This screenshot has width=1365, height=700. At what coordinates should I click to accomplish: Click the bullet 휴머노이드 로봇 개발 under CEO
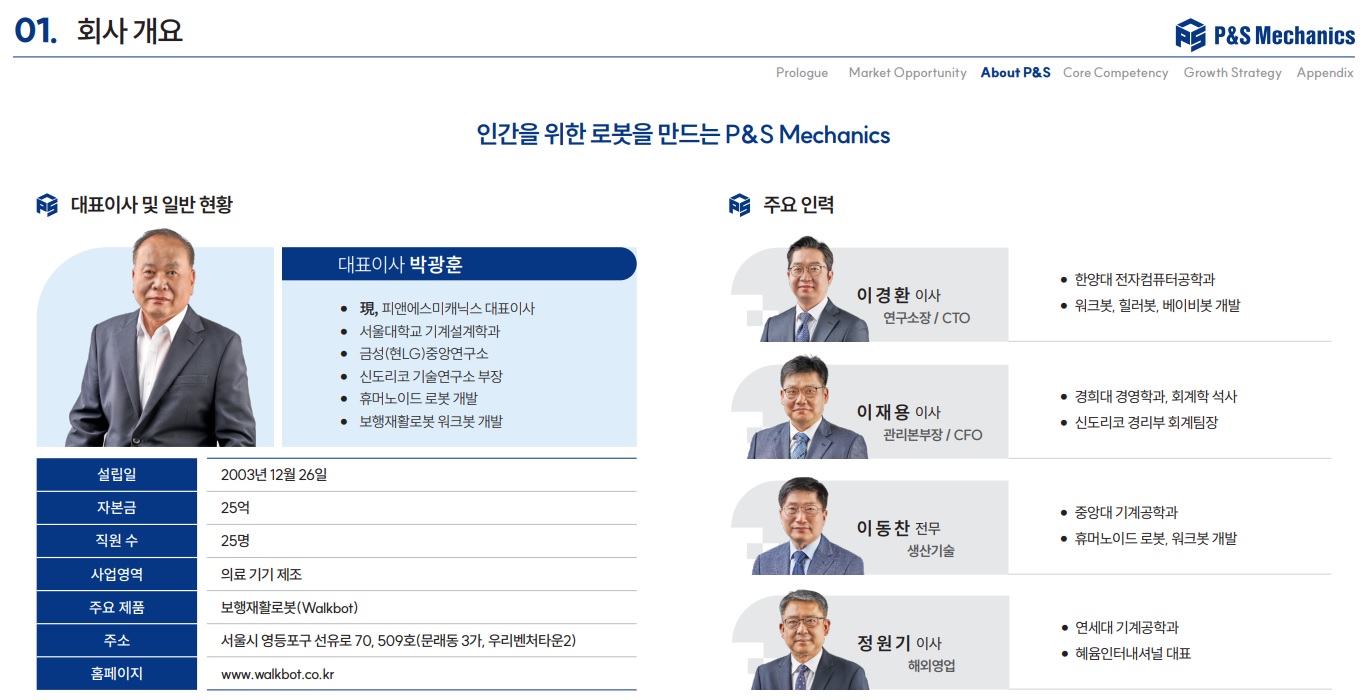click(418, 399)
